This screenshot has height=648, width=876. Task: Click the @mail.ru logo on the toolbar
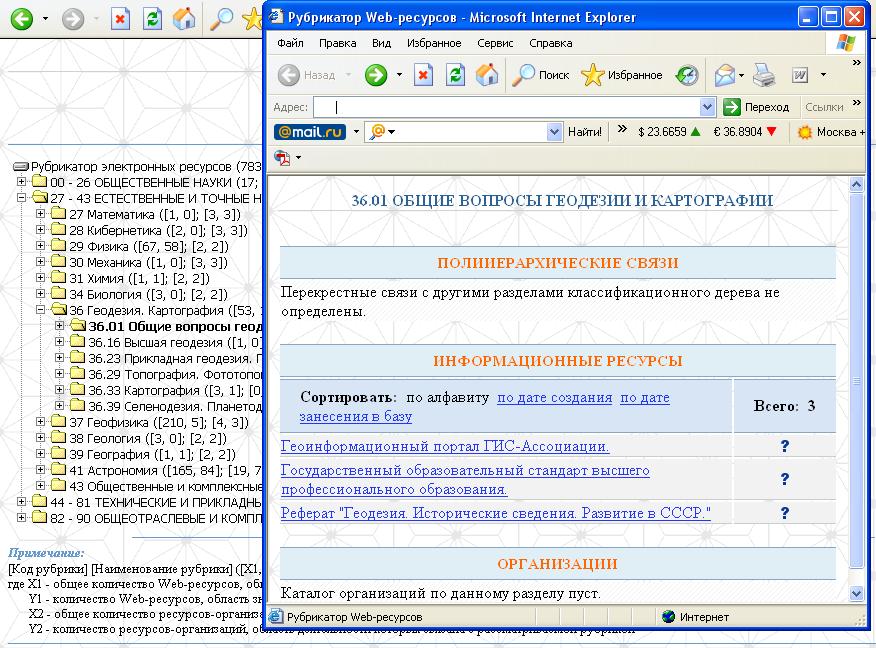310,132
